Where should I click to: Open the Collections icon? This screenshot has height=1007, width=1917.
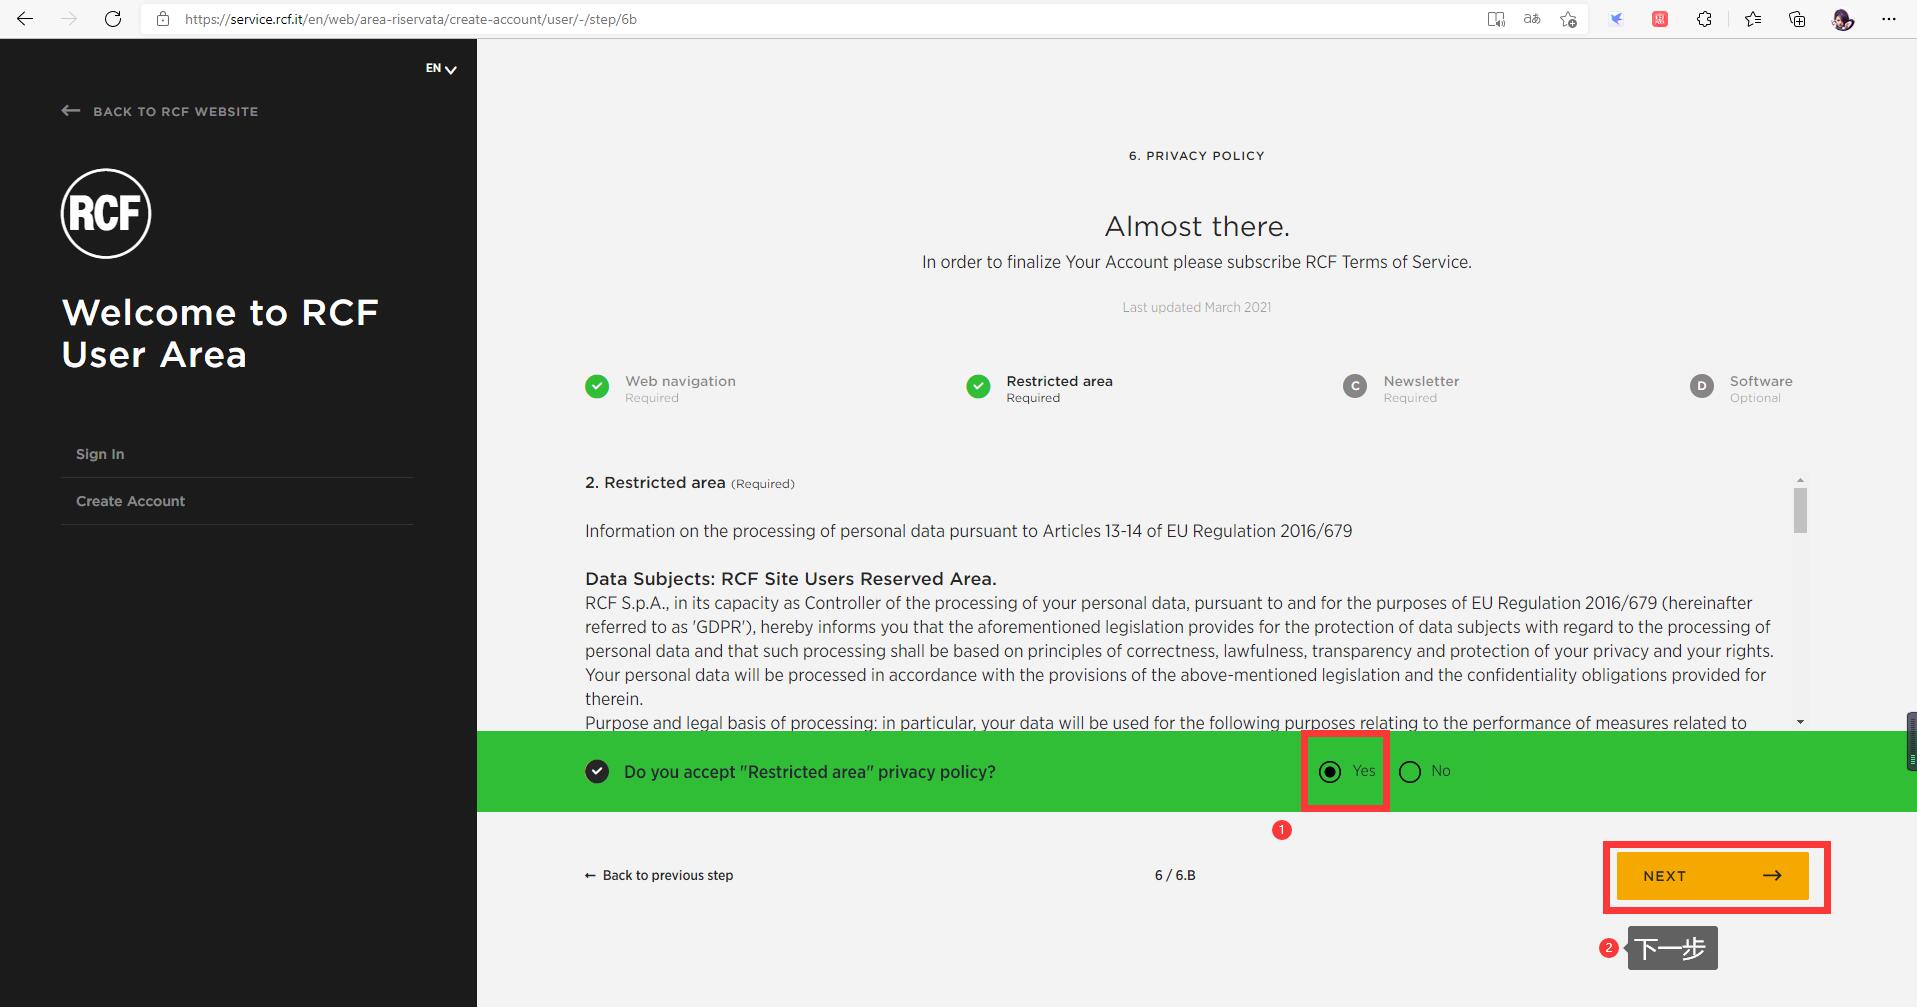pyautogui.click(x=1797, y=19)
